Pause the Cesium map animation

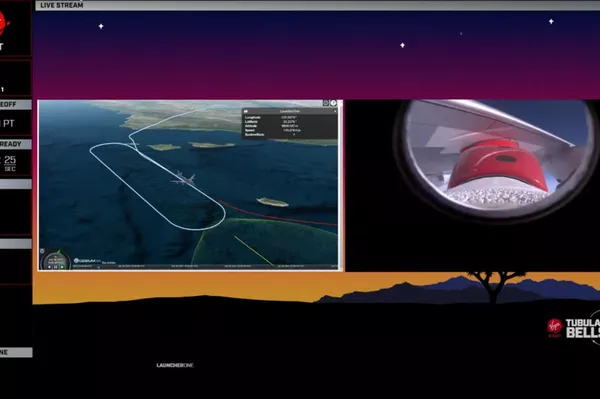tap(55, 267)
